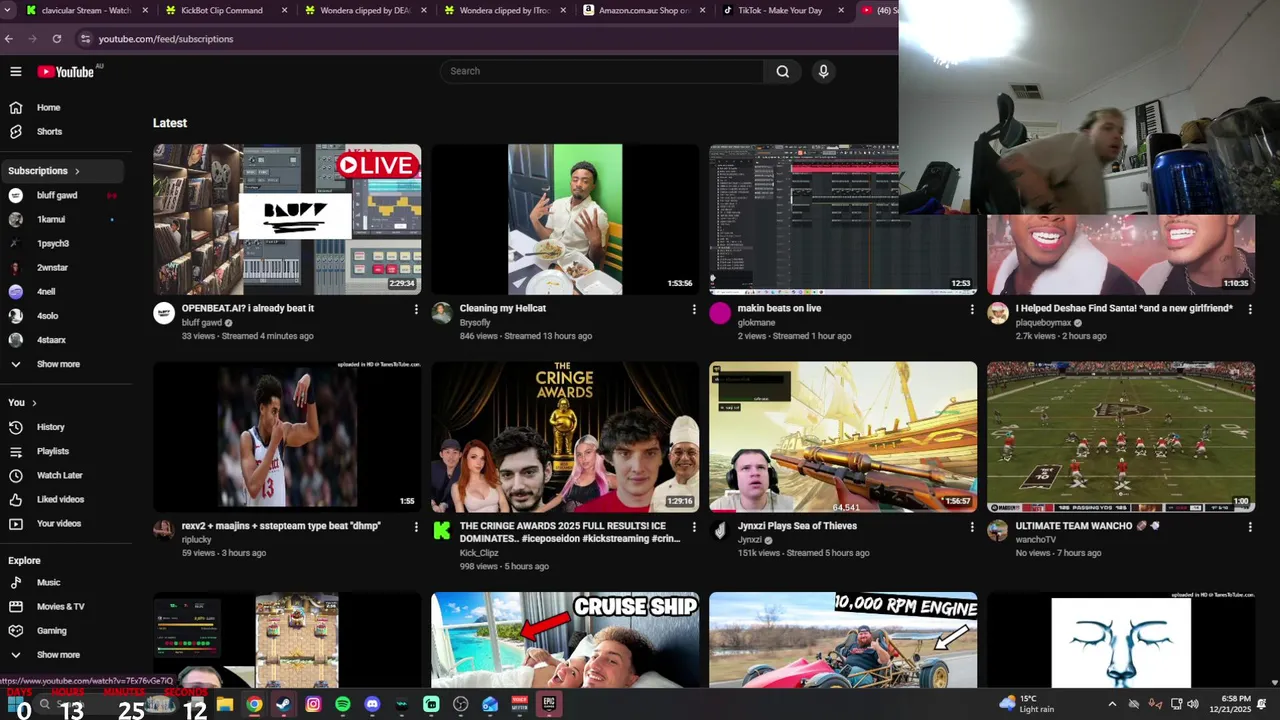This screenshot has width=1280, height=720.
Task: Open clock and date in taskbar
Action: 1230,704
